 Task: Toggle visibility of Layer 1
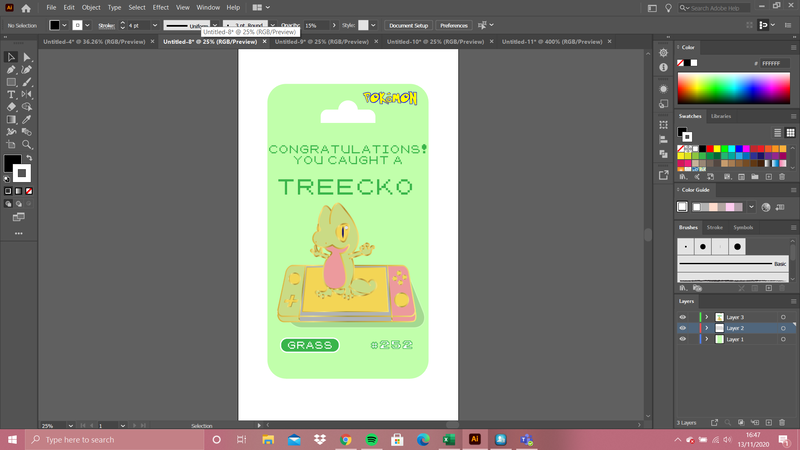pos(683,339)
